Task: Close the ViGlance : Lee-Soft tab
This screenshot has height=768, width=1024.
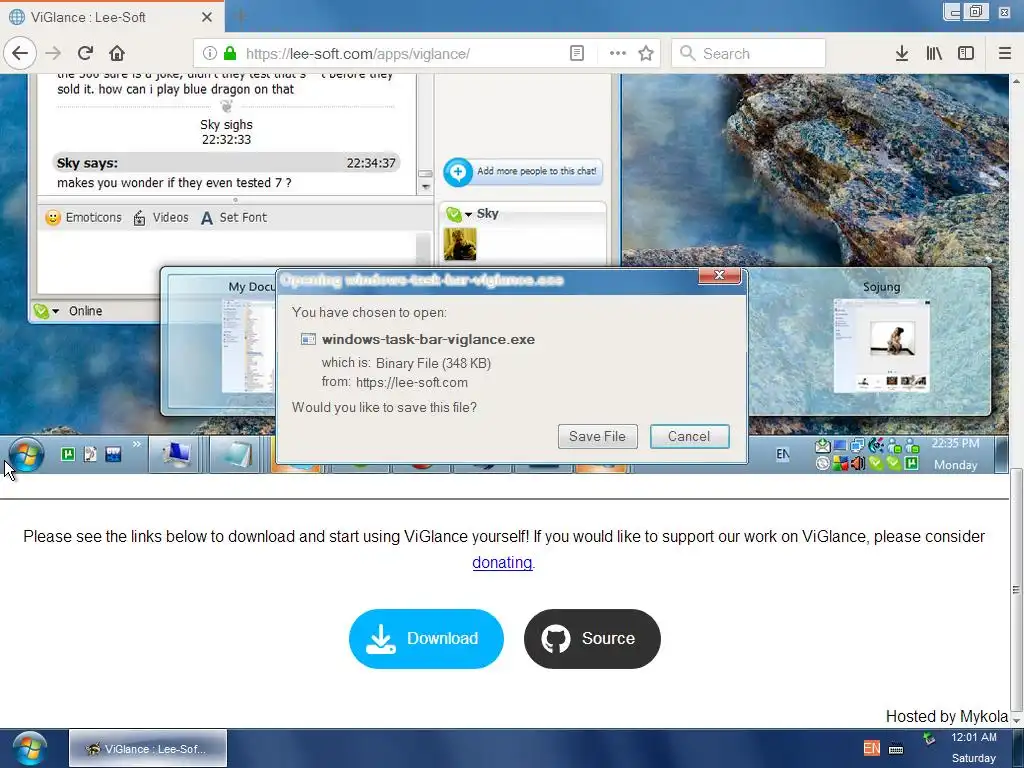Action: 207,17
